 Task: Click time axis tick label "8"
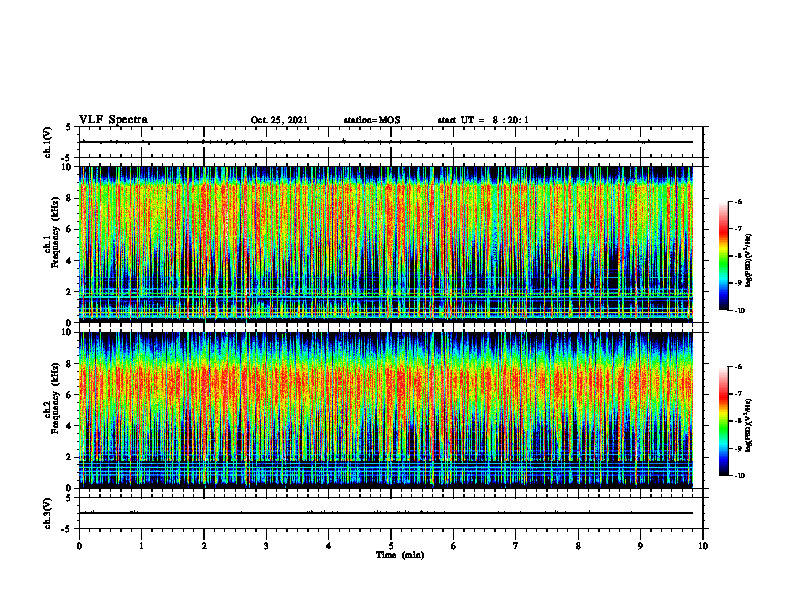click(x=578, y=546)
